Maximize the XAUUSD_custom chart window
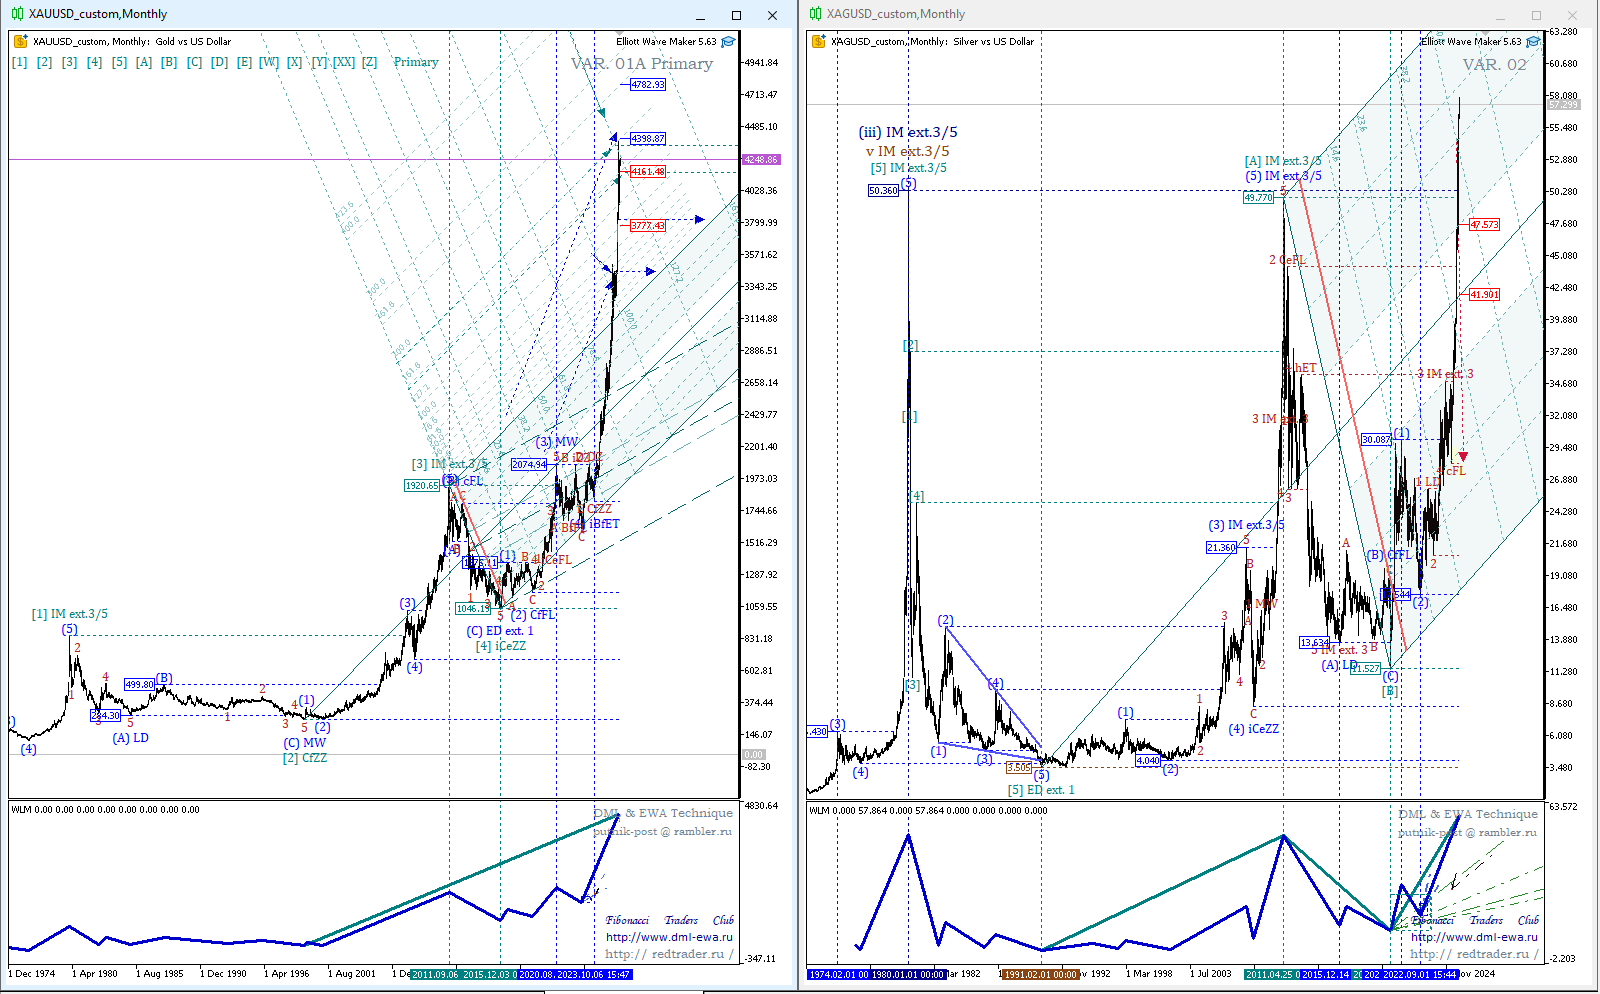Viewport: 1600px width, 994px height. (736, 15)
